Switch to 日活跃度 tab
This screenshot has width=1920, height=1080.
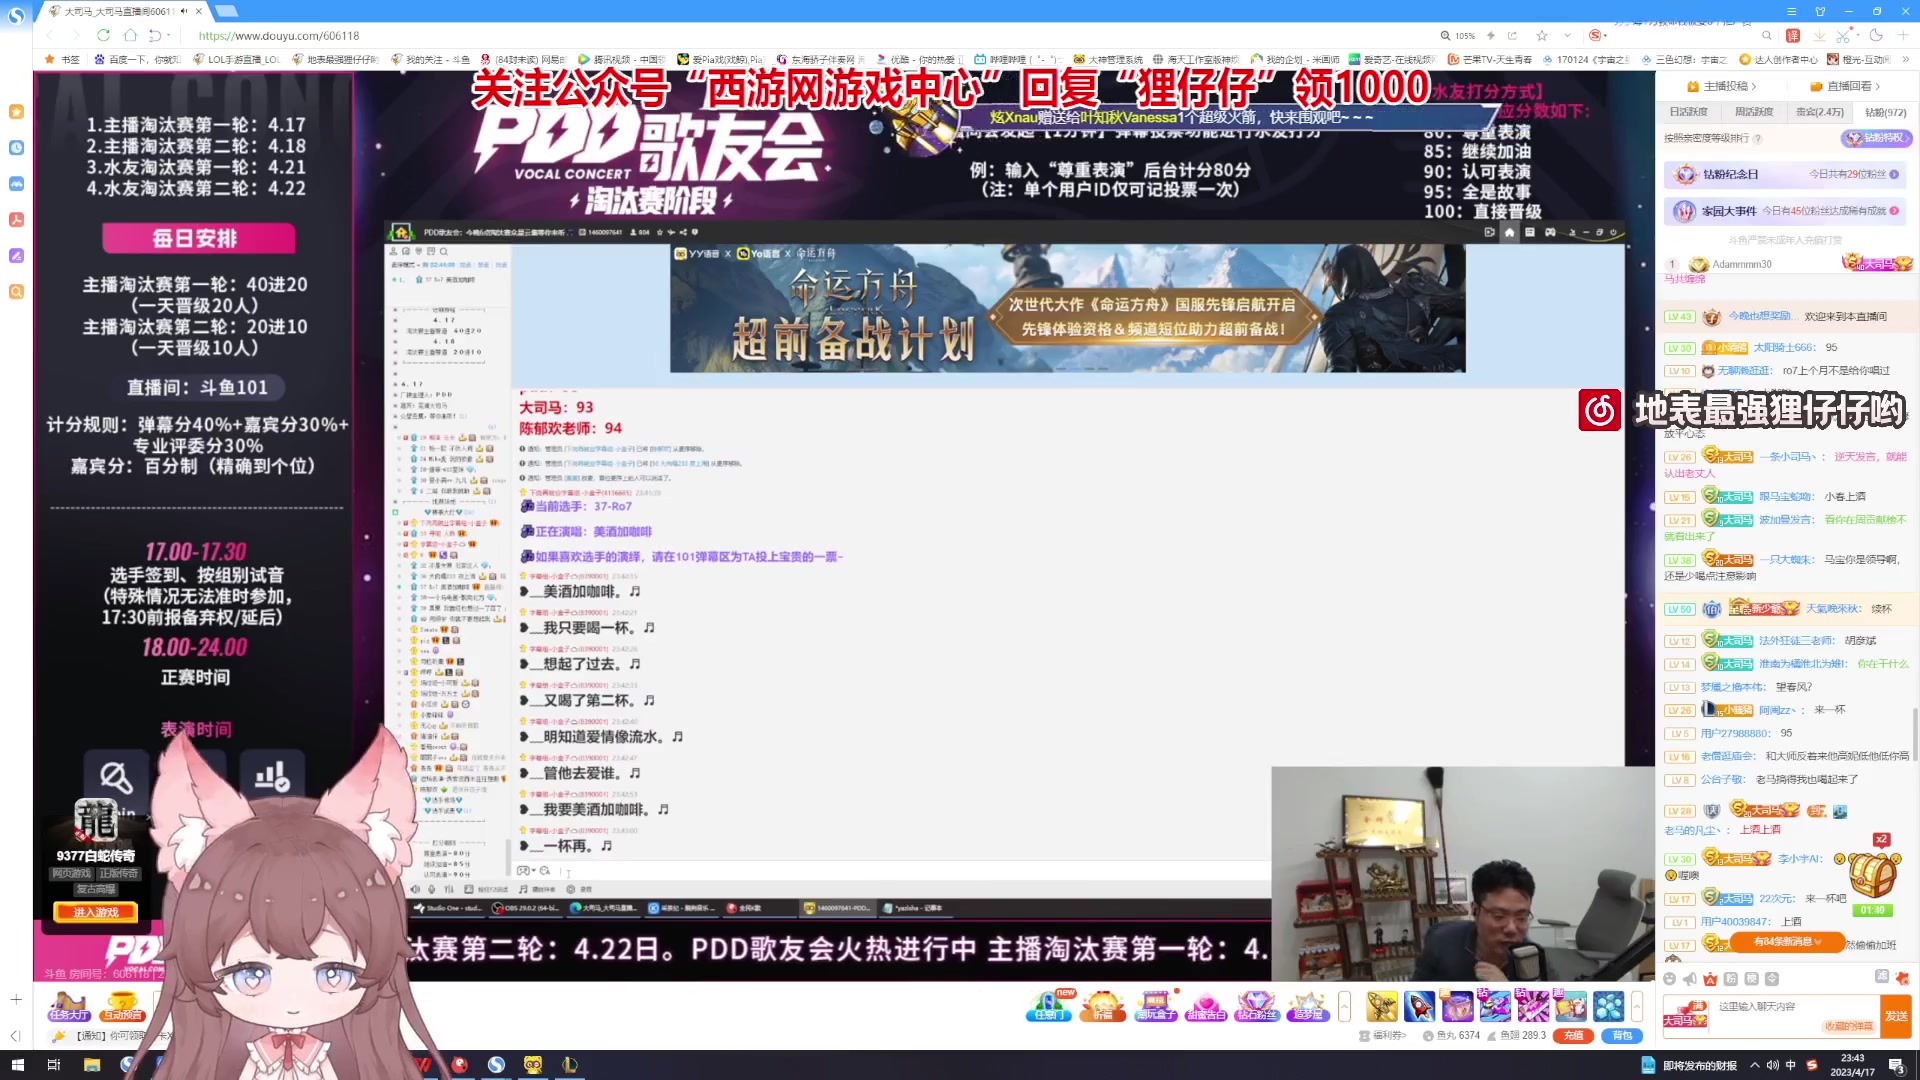[x=1688, y=112]
